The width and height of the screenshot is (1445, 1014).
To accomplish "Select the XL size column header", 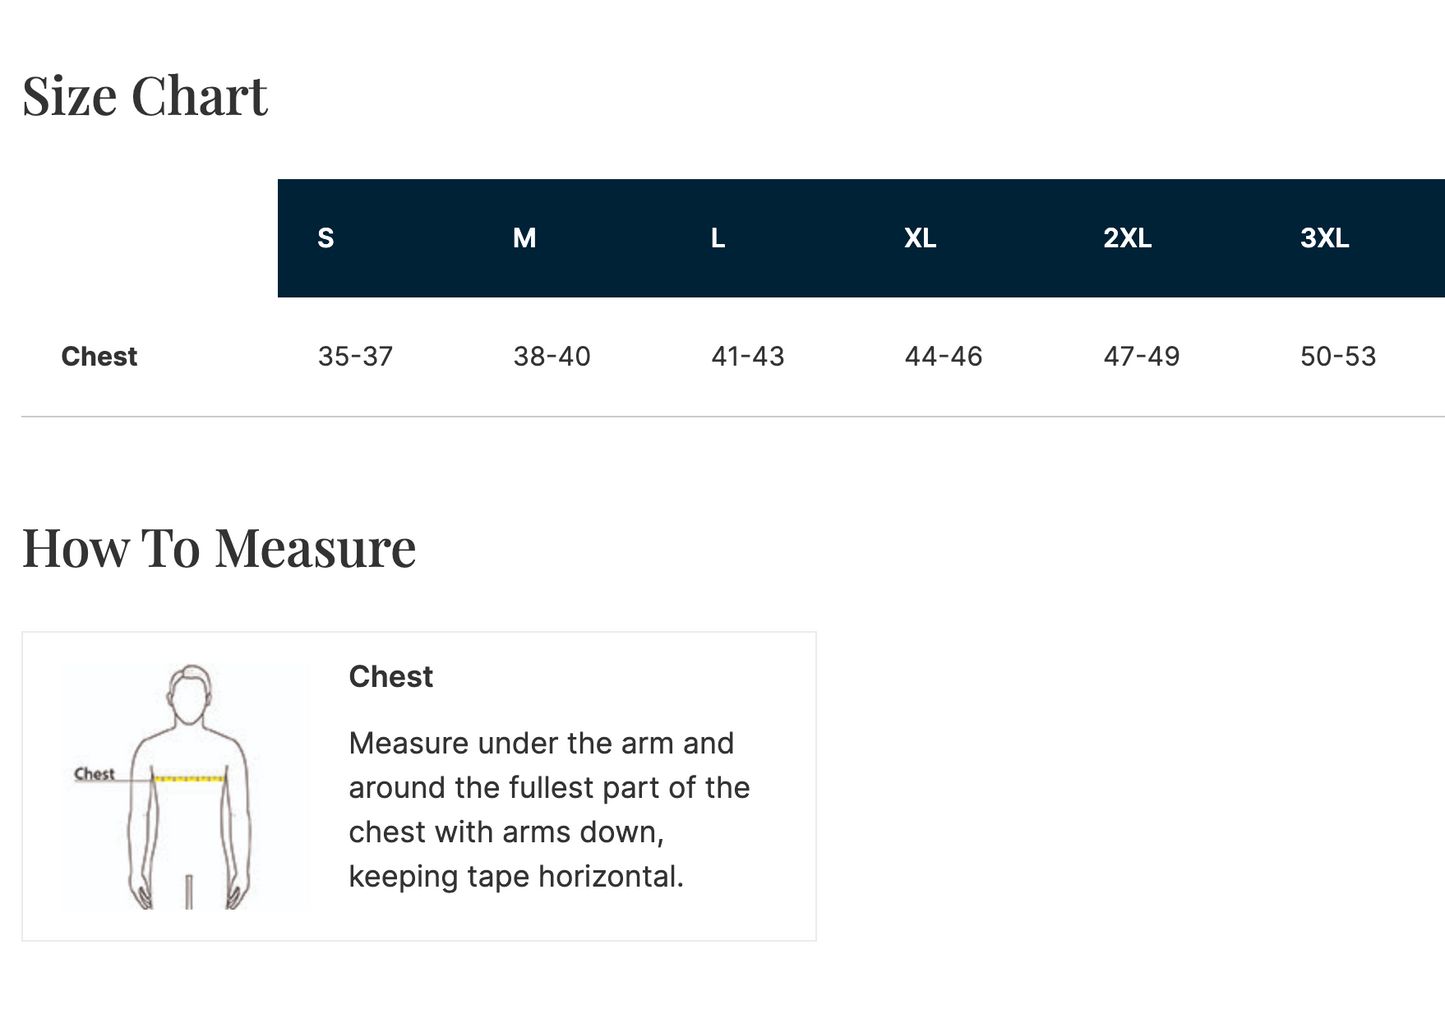I will point(920,238).
